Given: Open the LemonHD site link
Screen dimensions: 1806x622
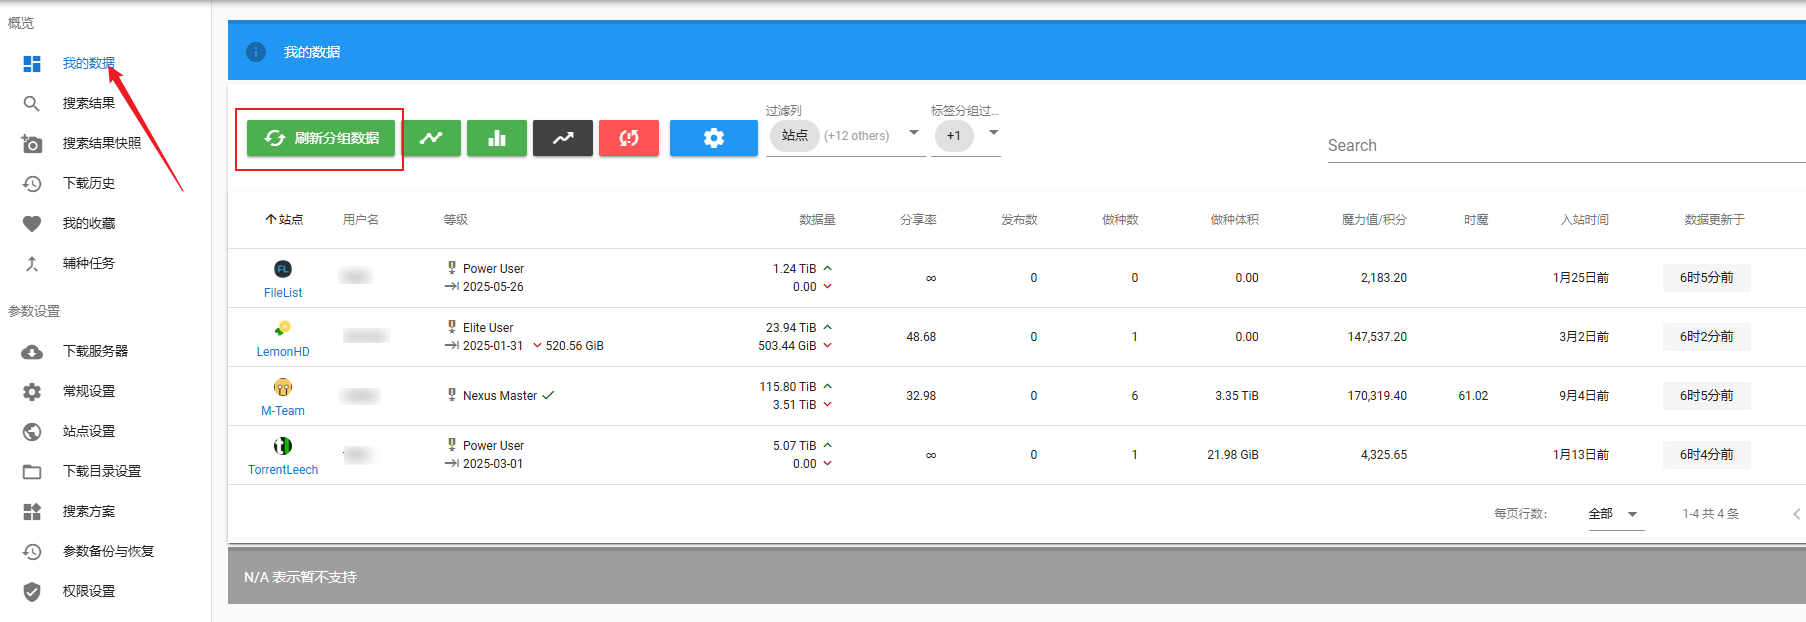Looking at the screenshot, I should [x=283, y=352].
